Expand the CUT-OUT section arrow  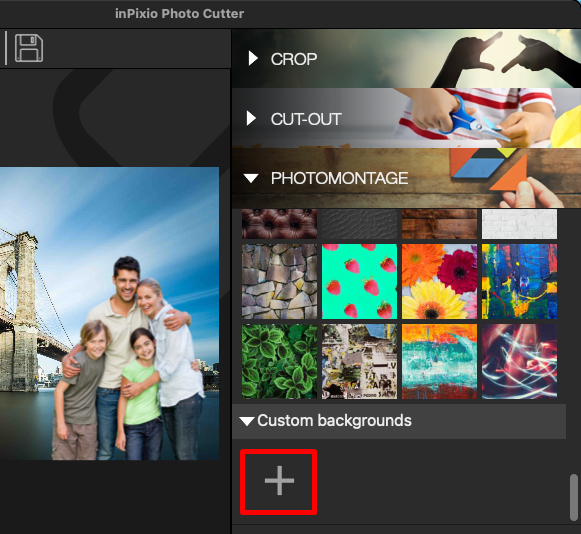pos(251,118)
